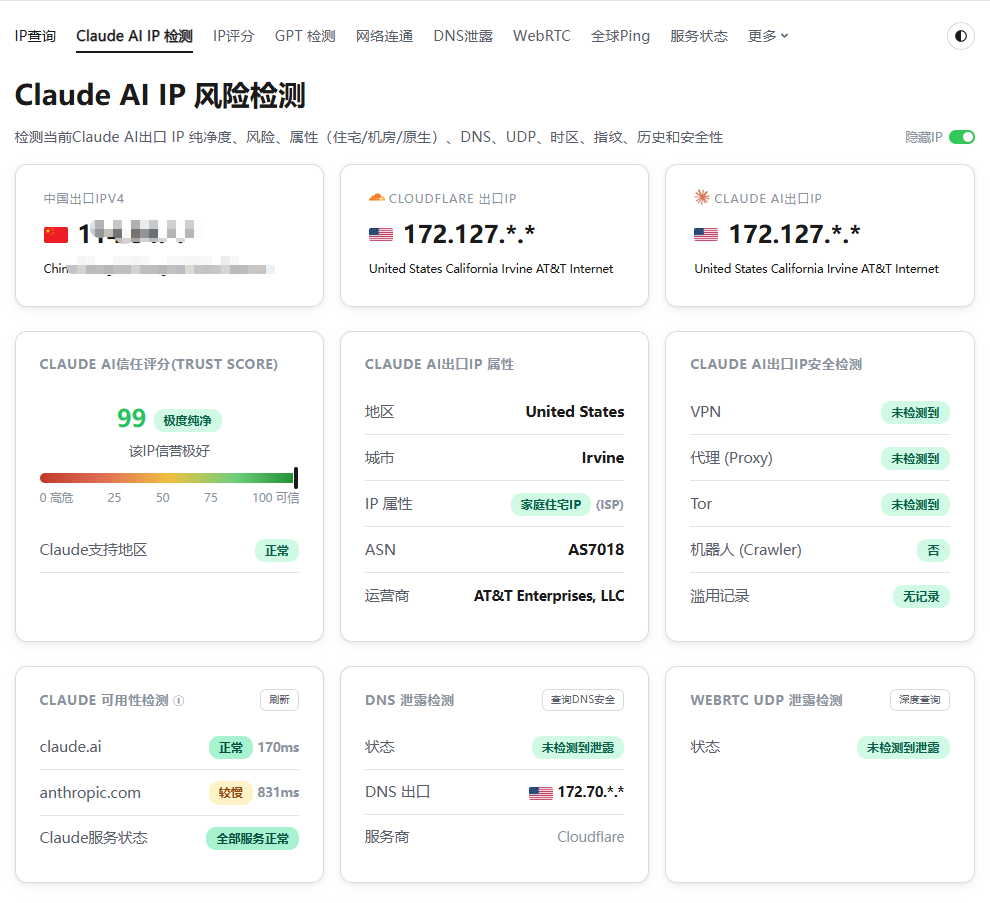This screenshot has height=903, width=990.
Task: Click the 深度查询 button
Action: coord(919,700)
